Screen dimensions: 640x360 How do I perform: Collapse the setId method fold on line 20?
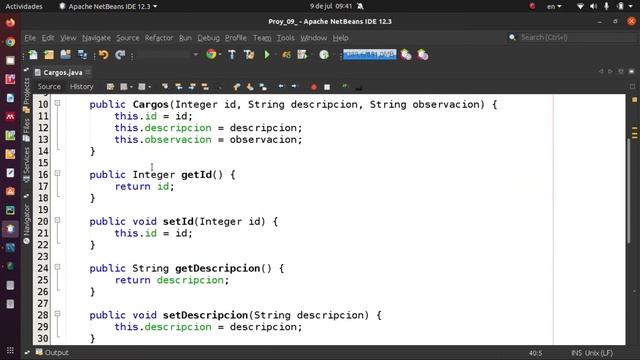[58, 220]
